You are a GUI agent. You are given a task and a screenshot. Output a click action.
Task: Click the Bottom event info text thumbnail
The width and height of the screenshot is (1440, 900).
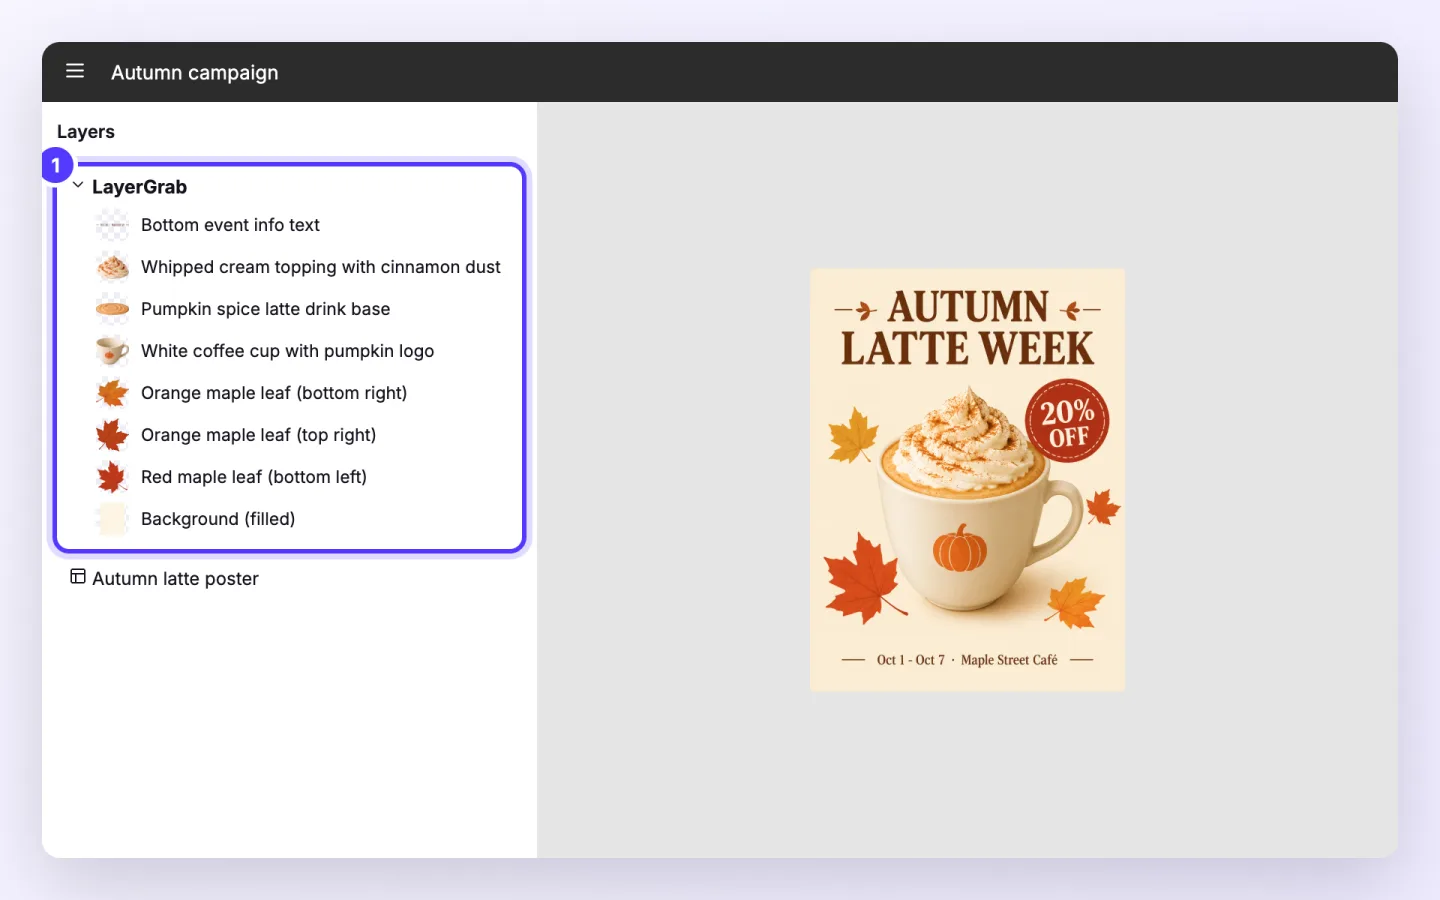112,225
